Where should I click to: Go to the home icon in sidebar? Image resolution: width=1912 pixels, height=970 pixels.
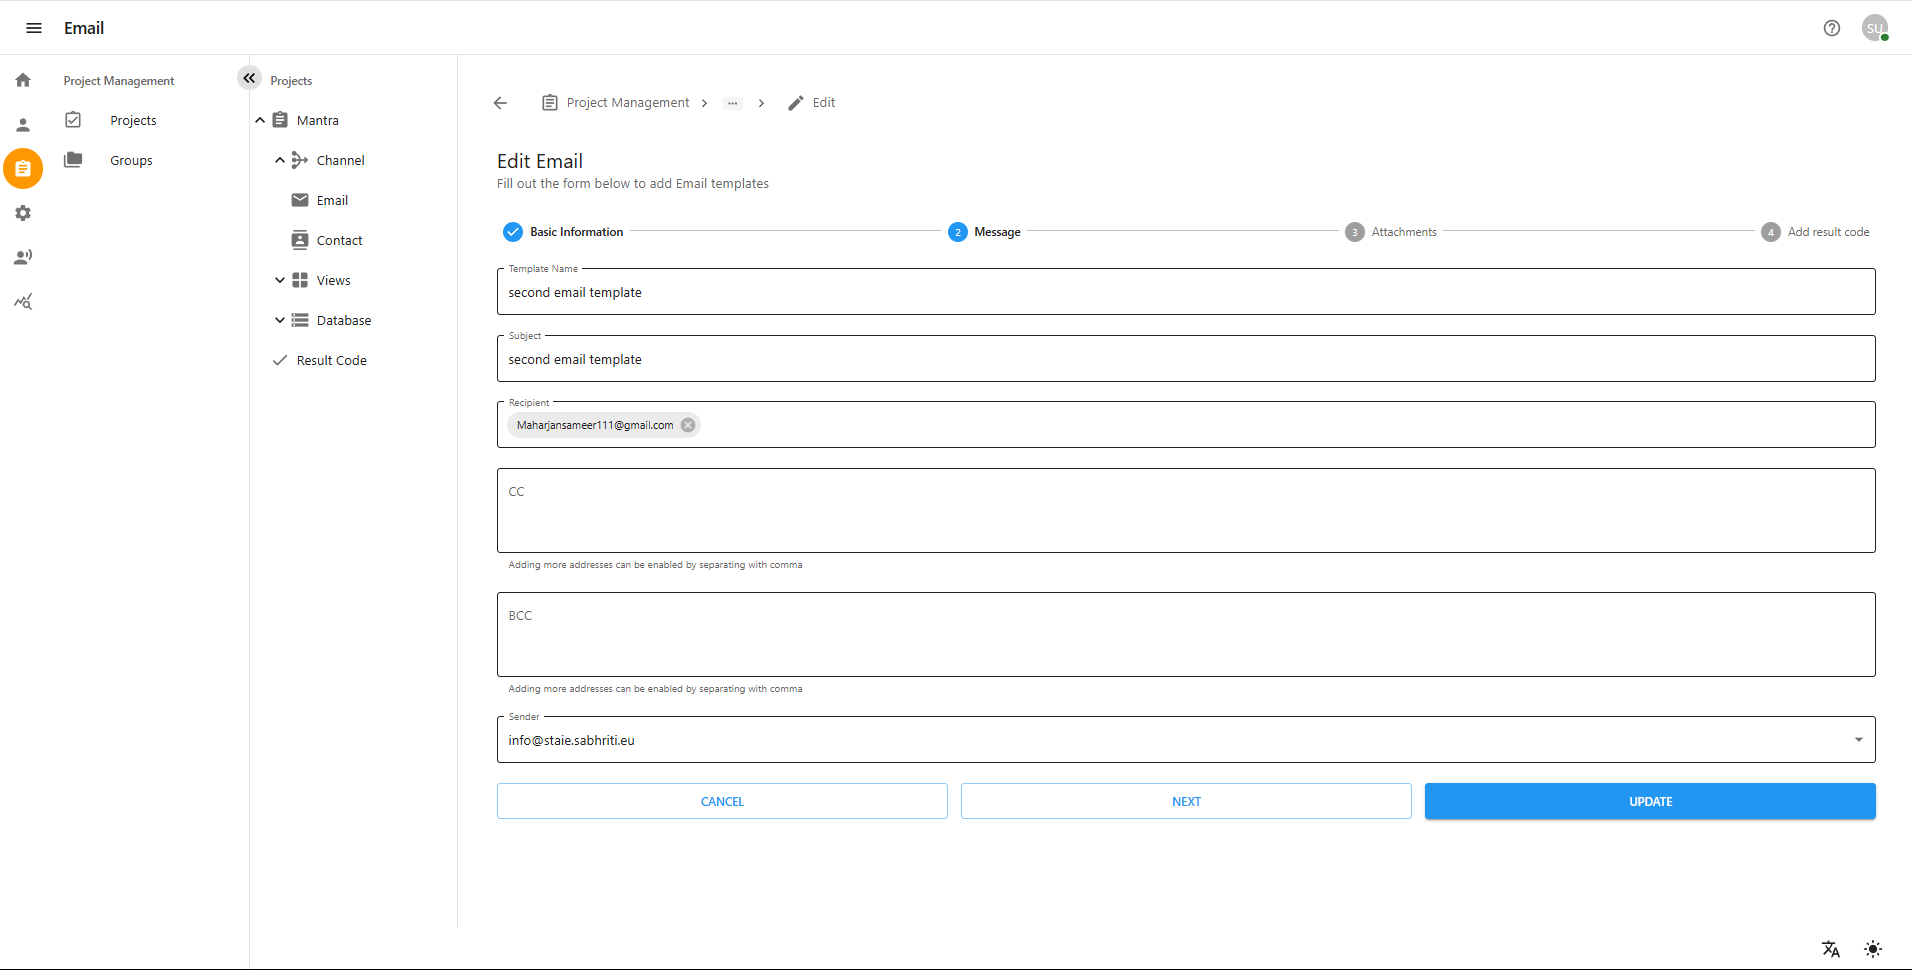(x=23, y=80)
